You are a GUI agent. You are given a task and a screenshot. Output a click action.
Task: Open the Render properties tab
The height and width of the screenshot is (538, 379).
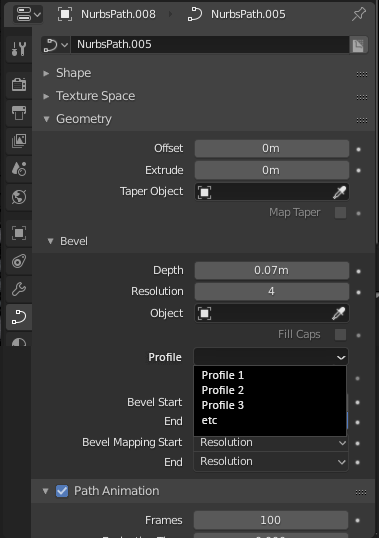[19, 84]
